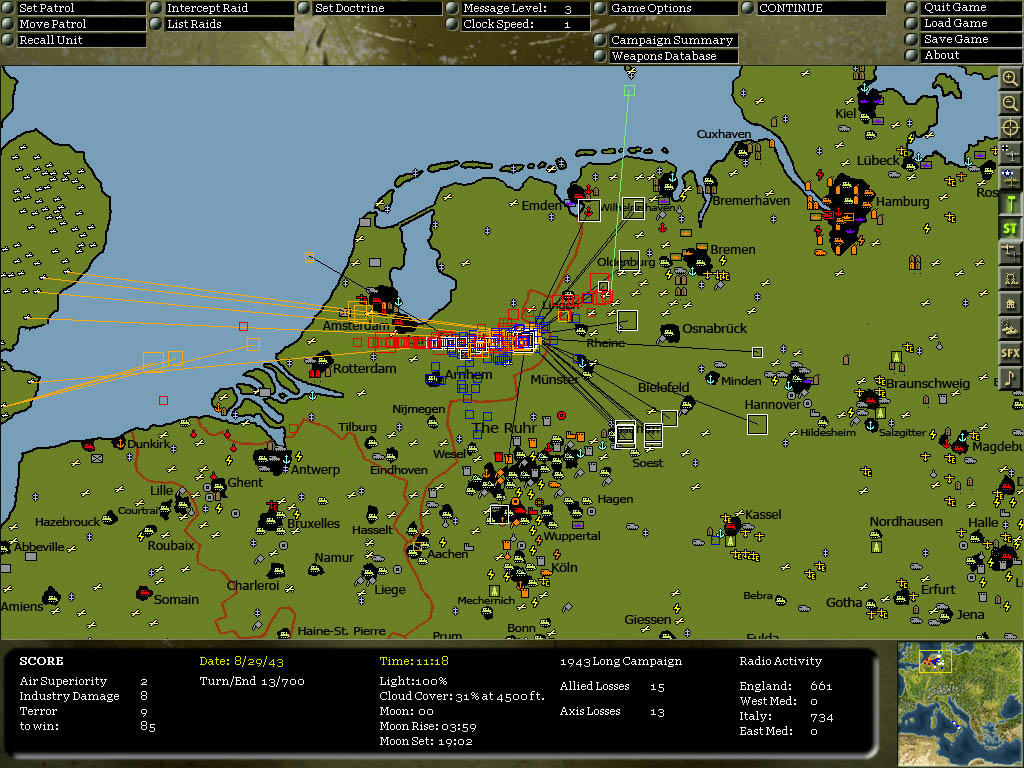Click the Date 8/29/43 readout

click(242, 661)
